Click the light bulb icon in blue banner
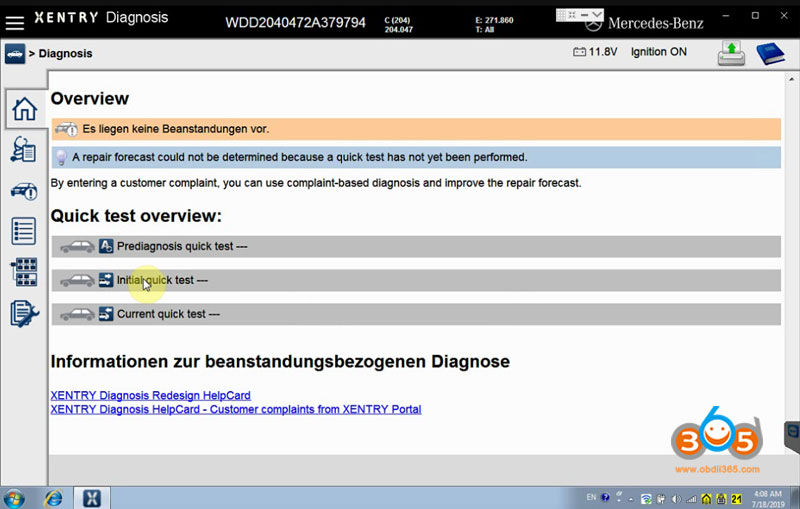This screenshot has width=800, height=509. [61, 157]
